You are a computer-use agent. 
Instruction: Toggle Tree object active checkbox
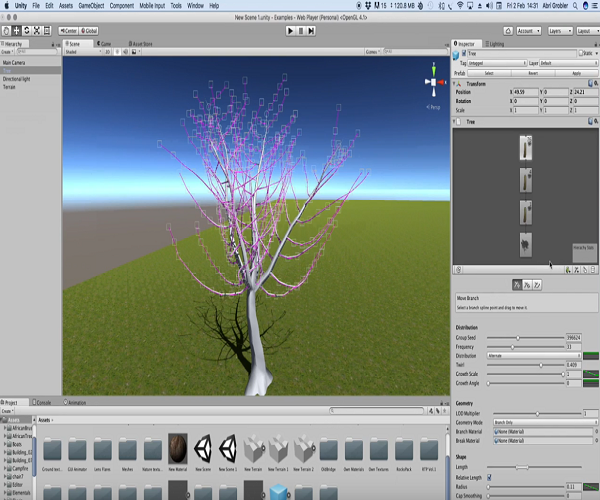pyautogui.click(x=464, y=53)
